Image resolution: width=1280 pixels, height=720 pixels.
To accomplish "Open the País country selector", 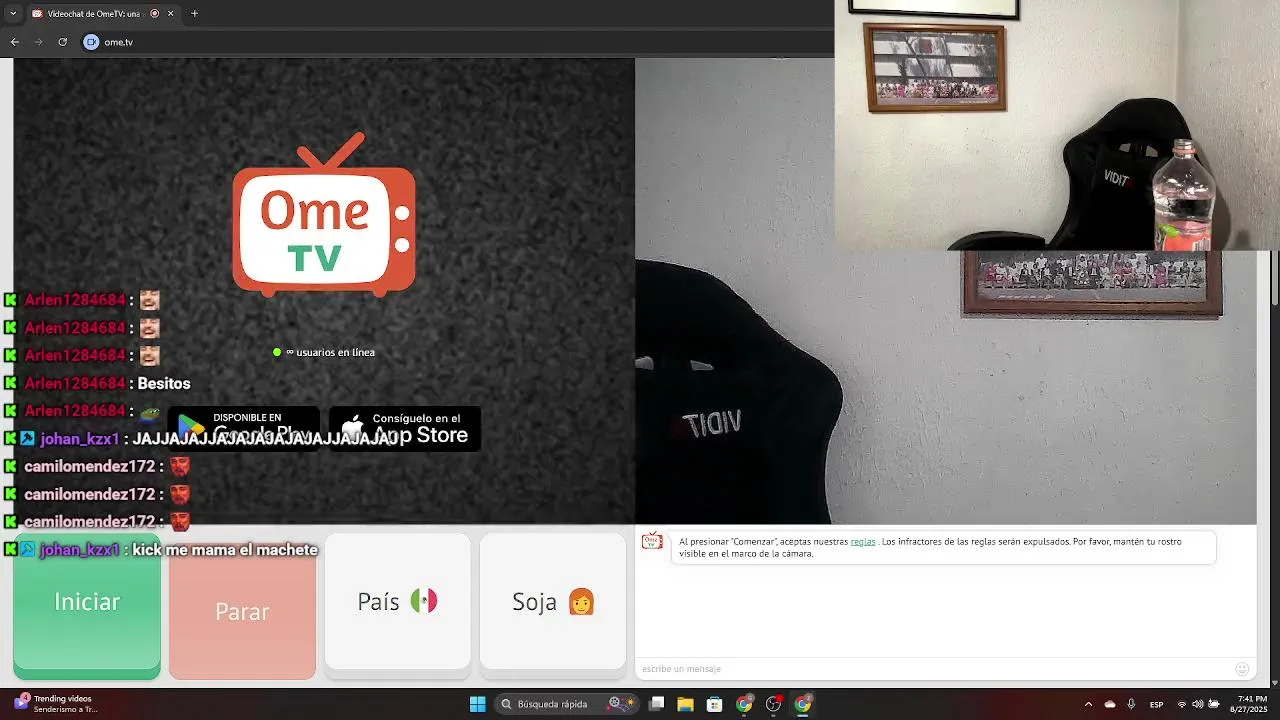I will (397, 601).
